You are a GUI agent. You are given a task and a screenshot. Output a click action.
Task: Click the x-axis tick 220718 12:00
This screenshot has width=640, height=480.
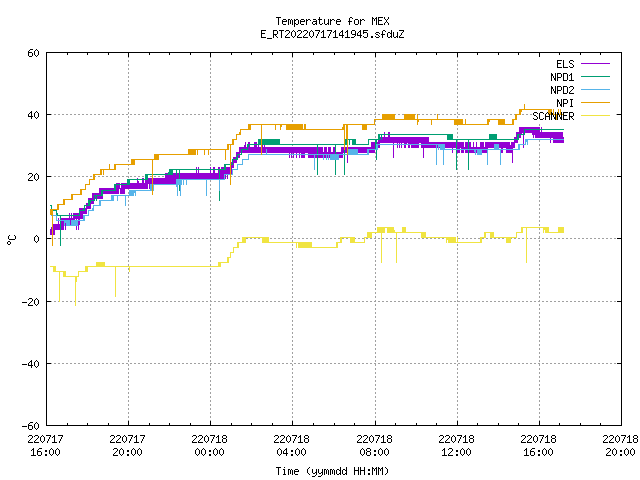(456, 446)
